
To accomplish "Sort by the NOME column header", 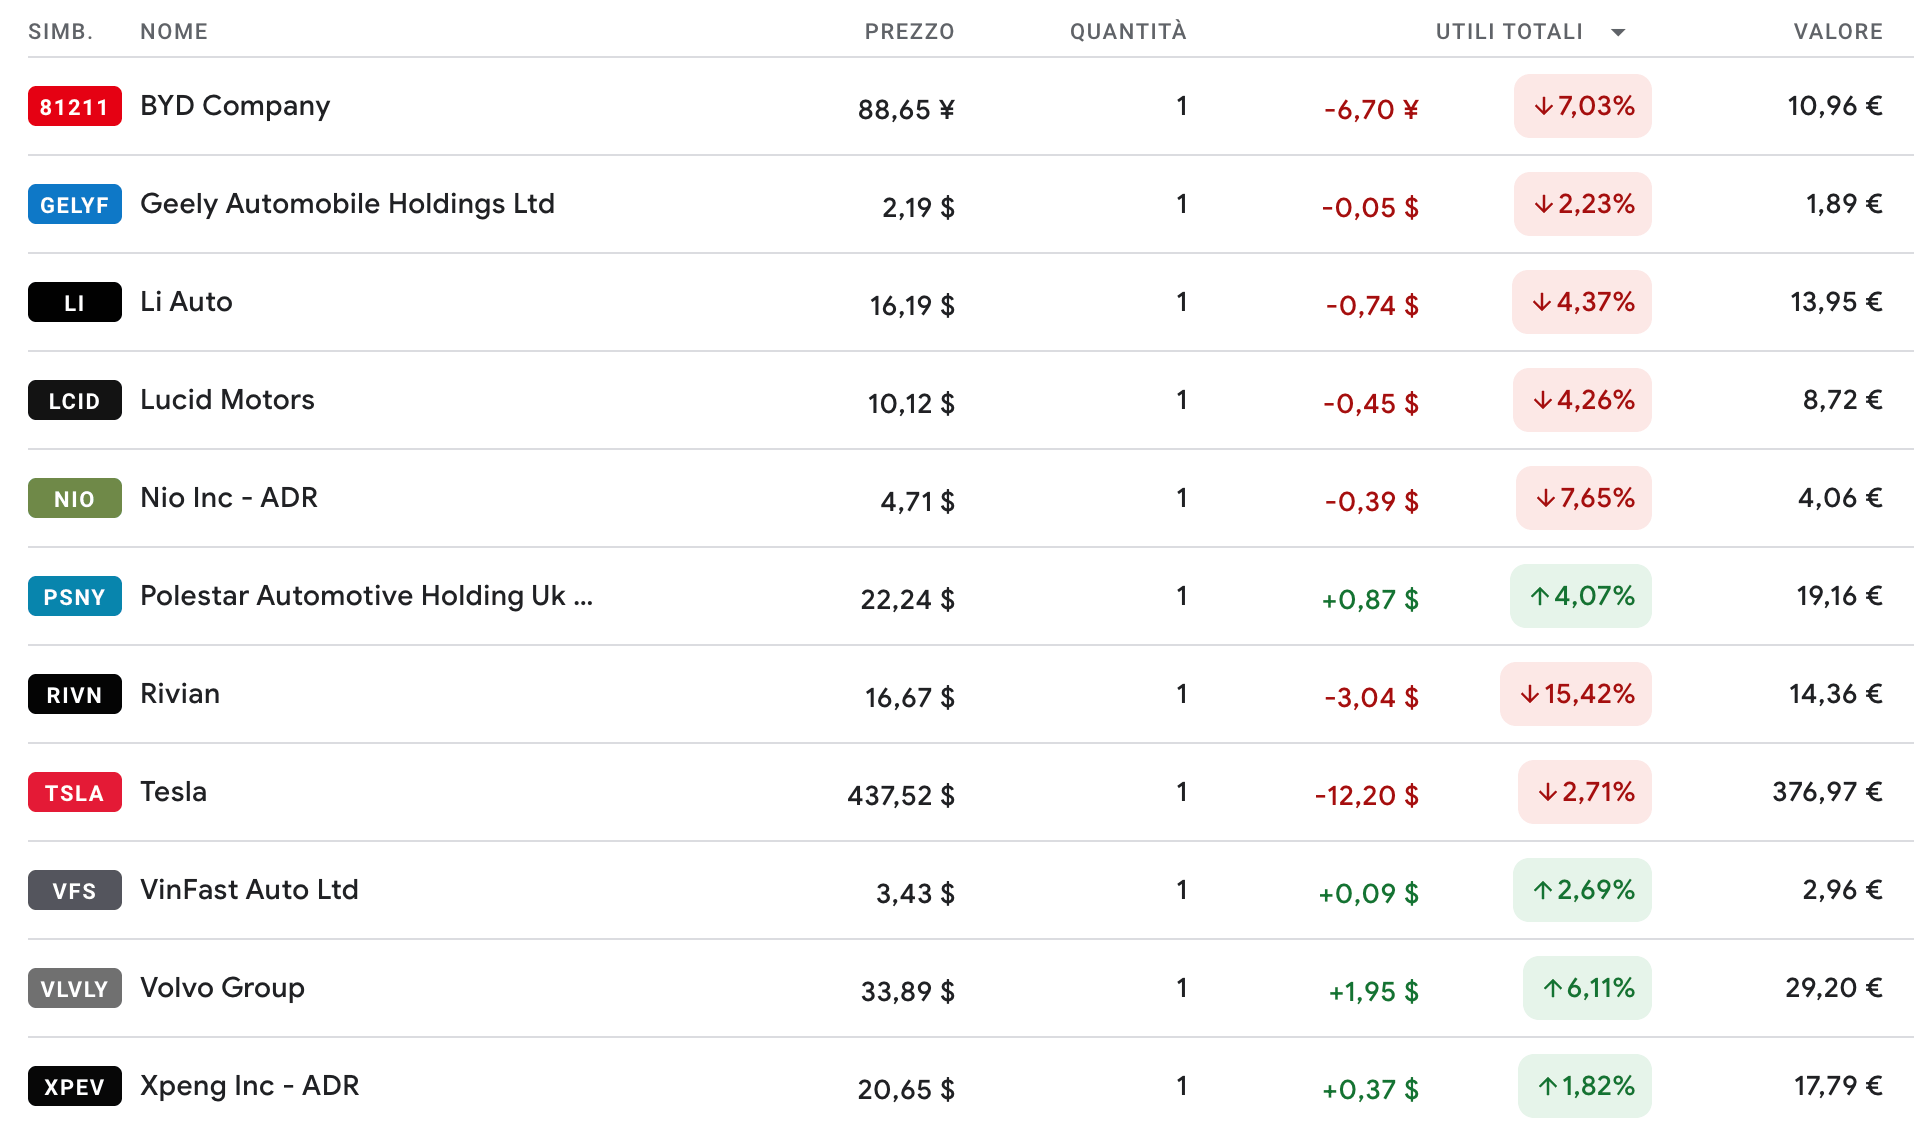I will (174, 32).
